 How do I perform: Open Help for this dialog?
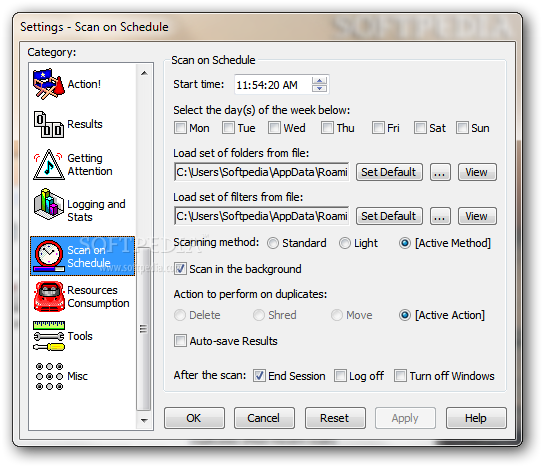pyautogui.click(x=476, y=418)
